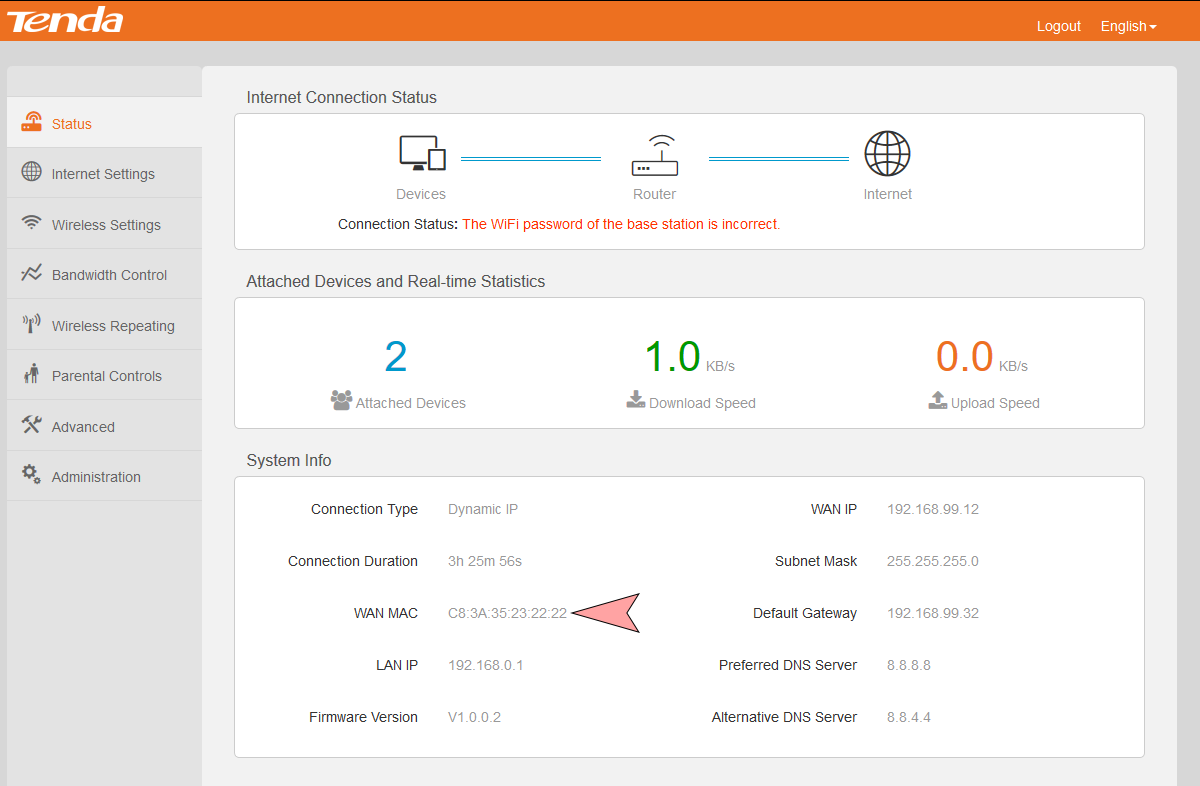Viewport: 1200px width, 786px height.
Task: Go to the Bandwidth Control page
Action: (109, 275)
